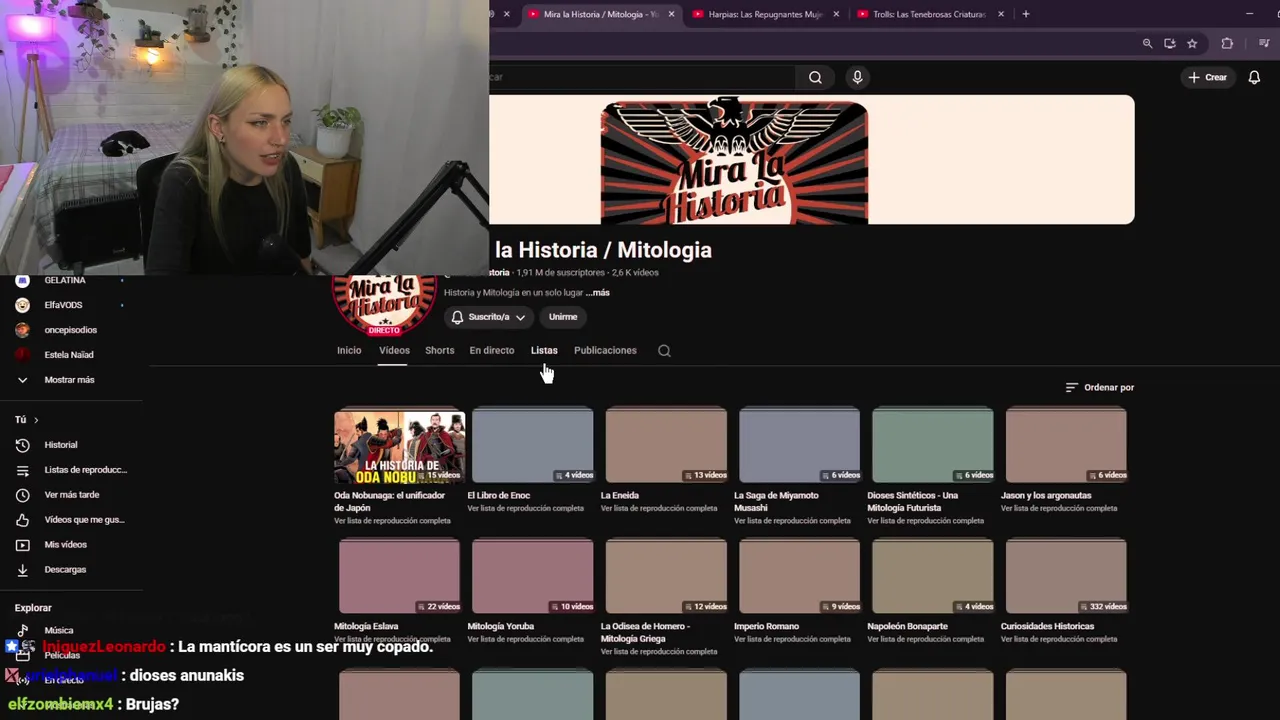The image size is (1280, 720).
Task: Open the El Libro de Enoc playlist thumbnail
Action: [x=532, y=446]
